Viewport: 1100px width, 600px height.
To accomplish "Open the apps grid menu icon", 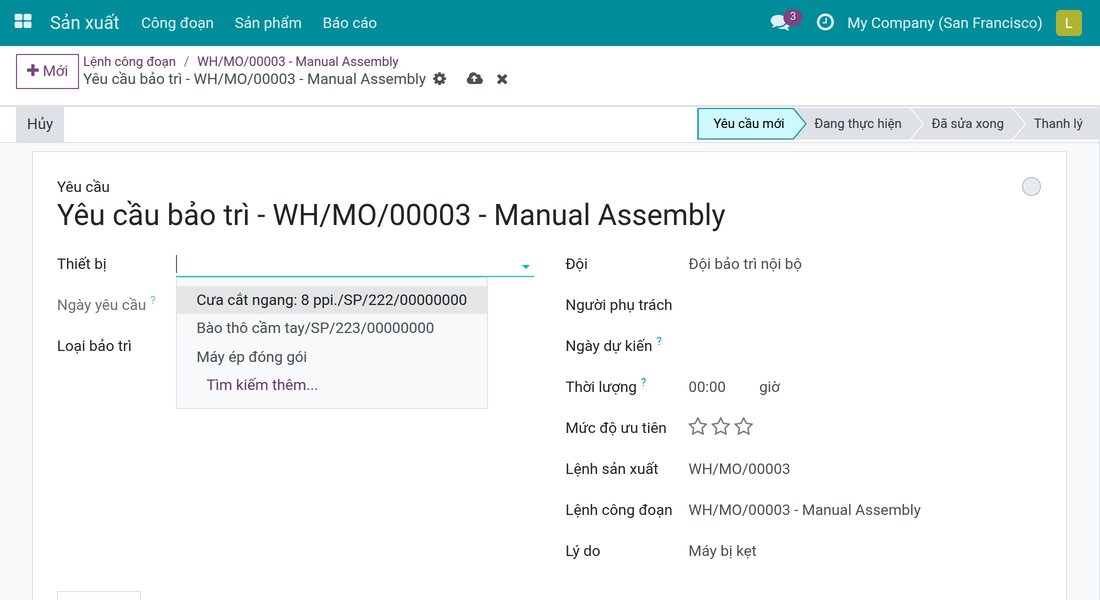I will tap(23, 22).
